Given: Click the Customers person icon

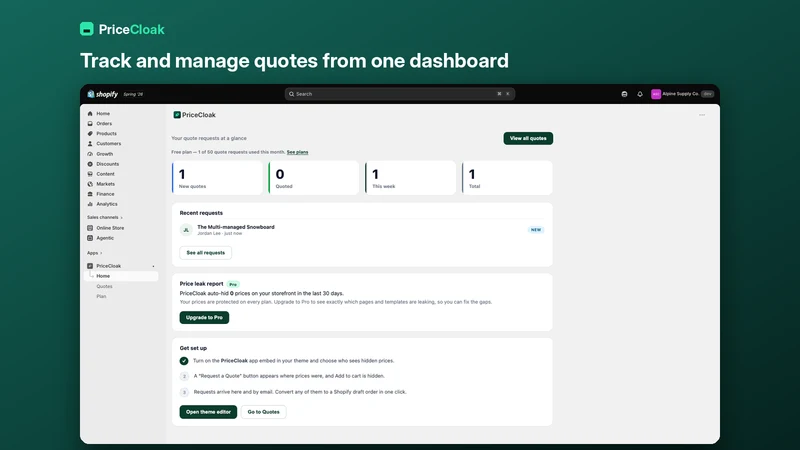Looking at the screenshot, I should (x=90, y=144).
